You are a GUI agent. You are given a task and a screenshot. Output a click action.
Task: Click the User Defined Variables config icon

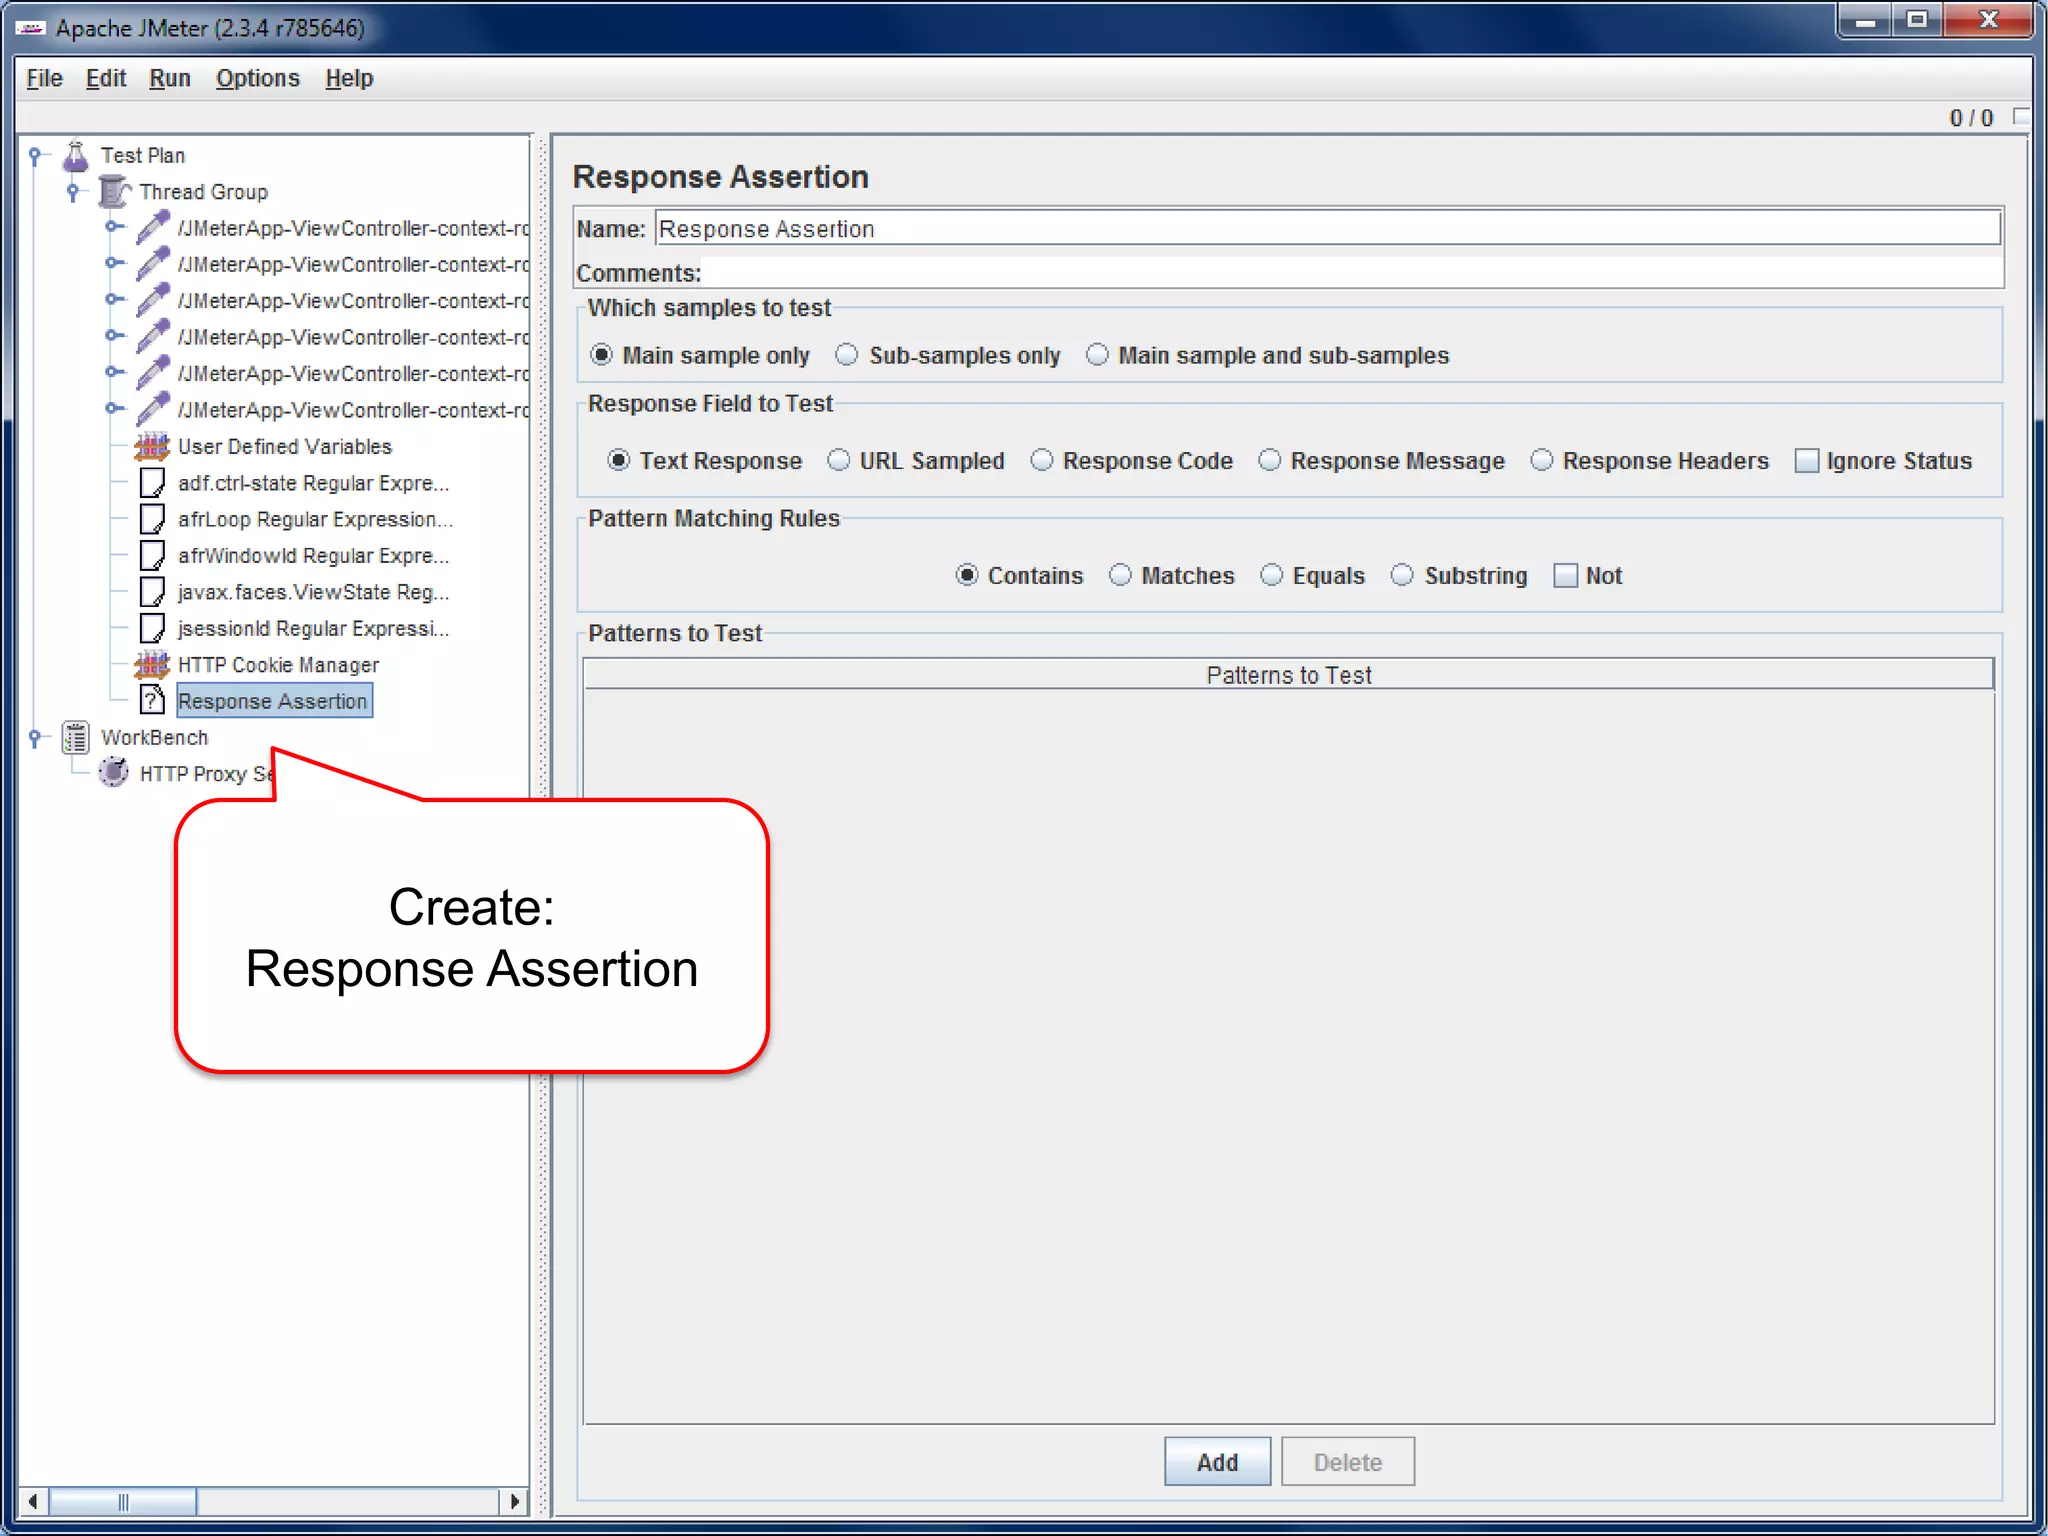(x=152, y=446)
